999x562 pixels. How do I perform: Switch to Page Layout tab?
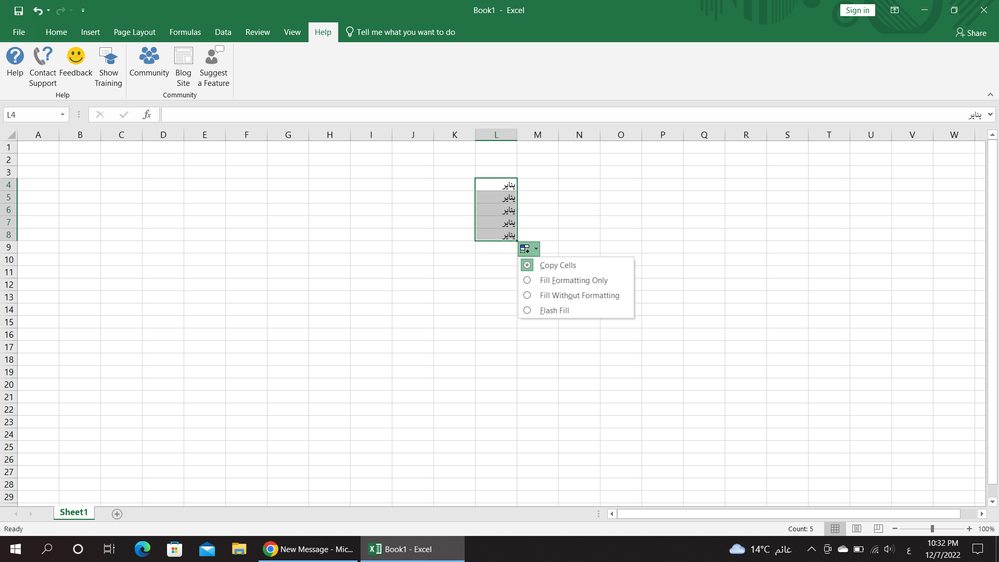point(134,32)
